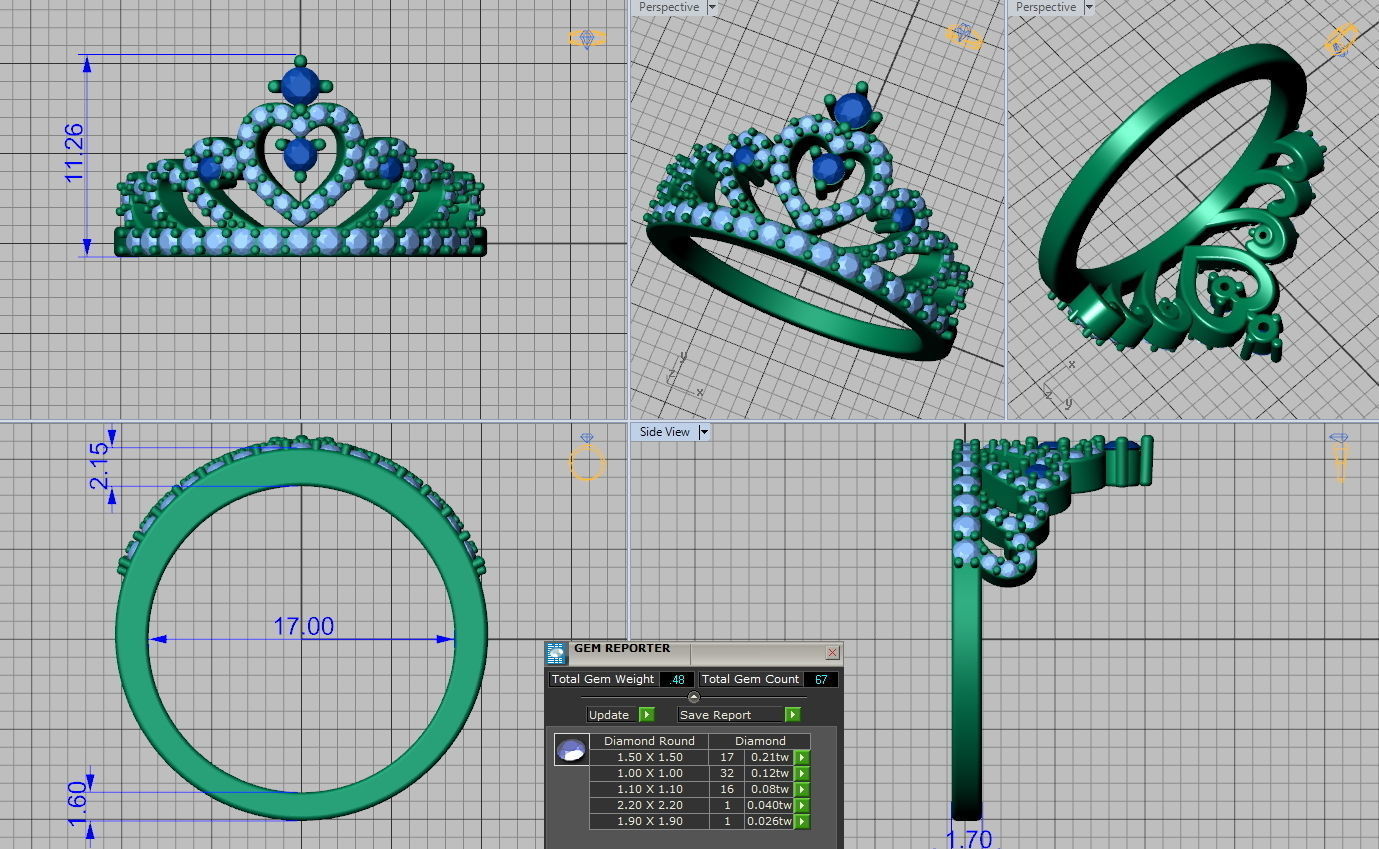The height and width of the screenshot is (849, 1379).
Task: Click green arrow for 1.50 X 1.50 row
Action: [x=801, y=758]
